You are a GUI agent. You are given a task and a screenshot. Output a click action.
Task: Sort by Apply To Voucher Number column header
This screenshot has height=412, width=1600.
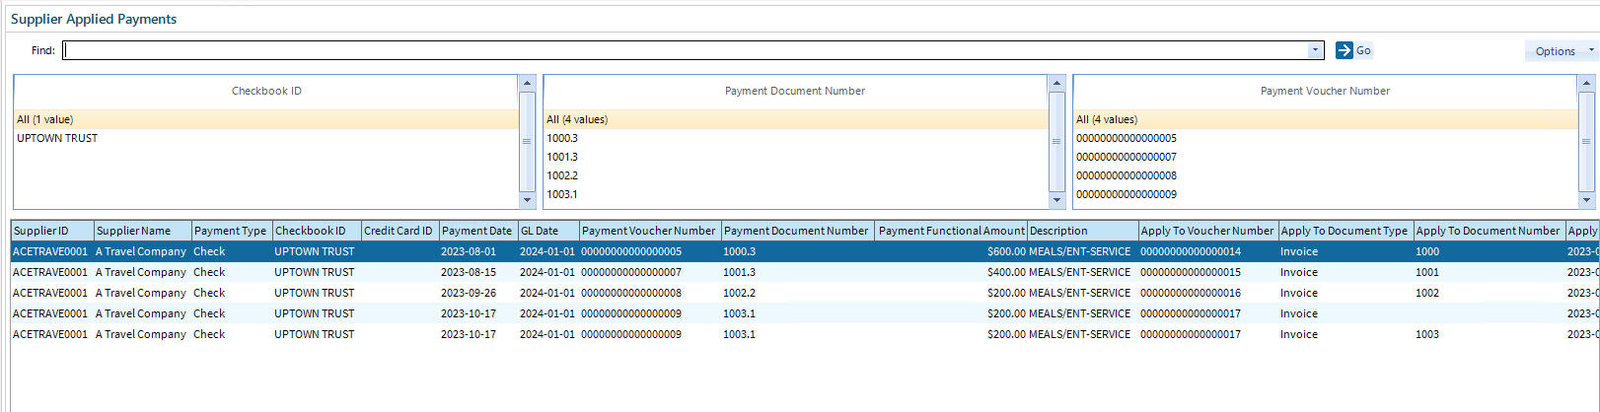(x=1208, y=231)
